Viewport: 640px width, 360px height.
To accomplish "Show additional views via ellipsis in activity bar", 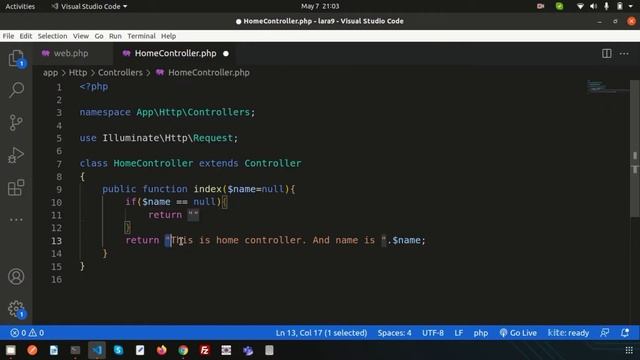I will pyautogui.click(x=16, y=220).
